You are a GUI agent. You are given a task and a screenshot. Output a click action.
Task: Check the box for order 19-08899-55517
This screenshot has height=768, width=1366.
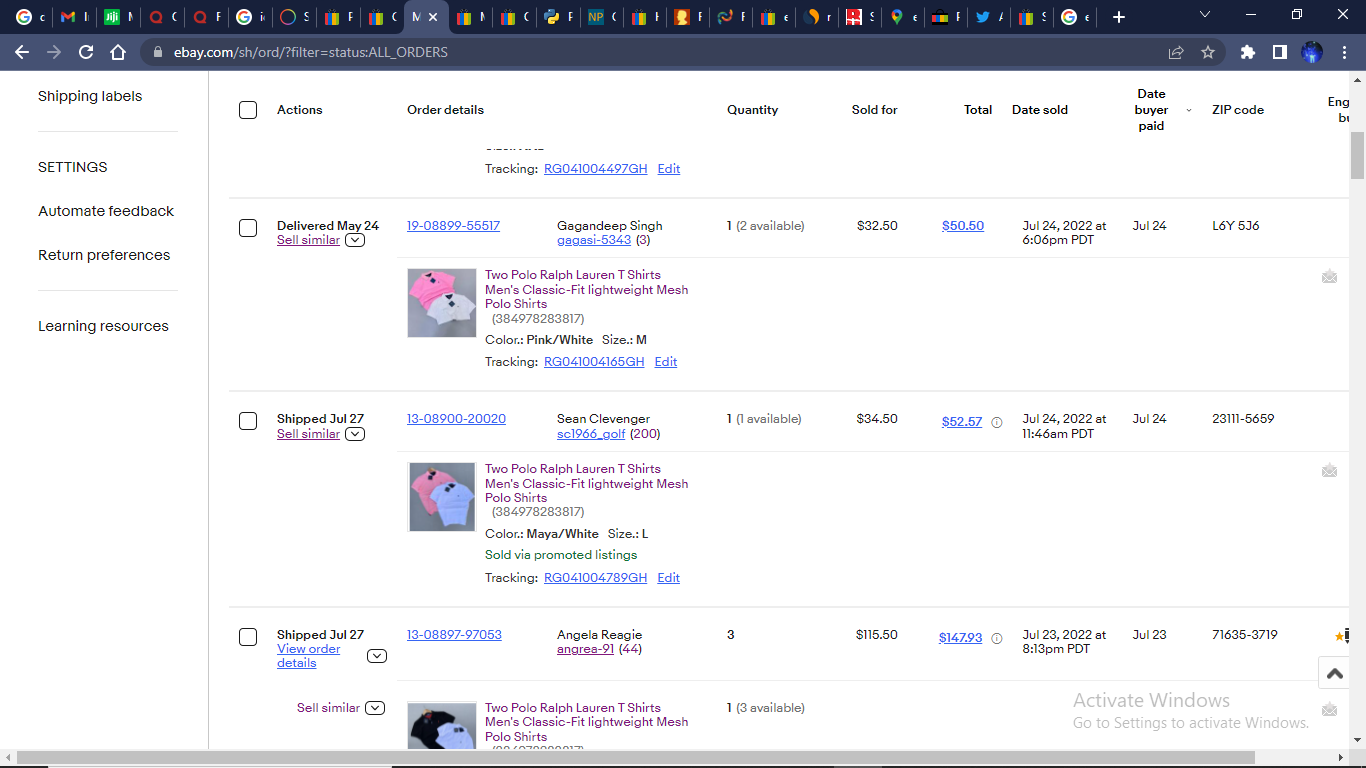248,228
